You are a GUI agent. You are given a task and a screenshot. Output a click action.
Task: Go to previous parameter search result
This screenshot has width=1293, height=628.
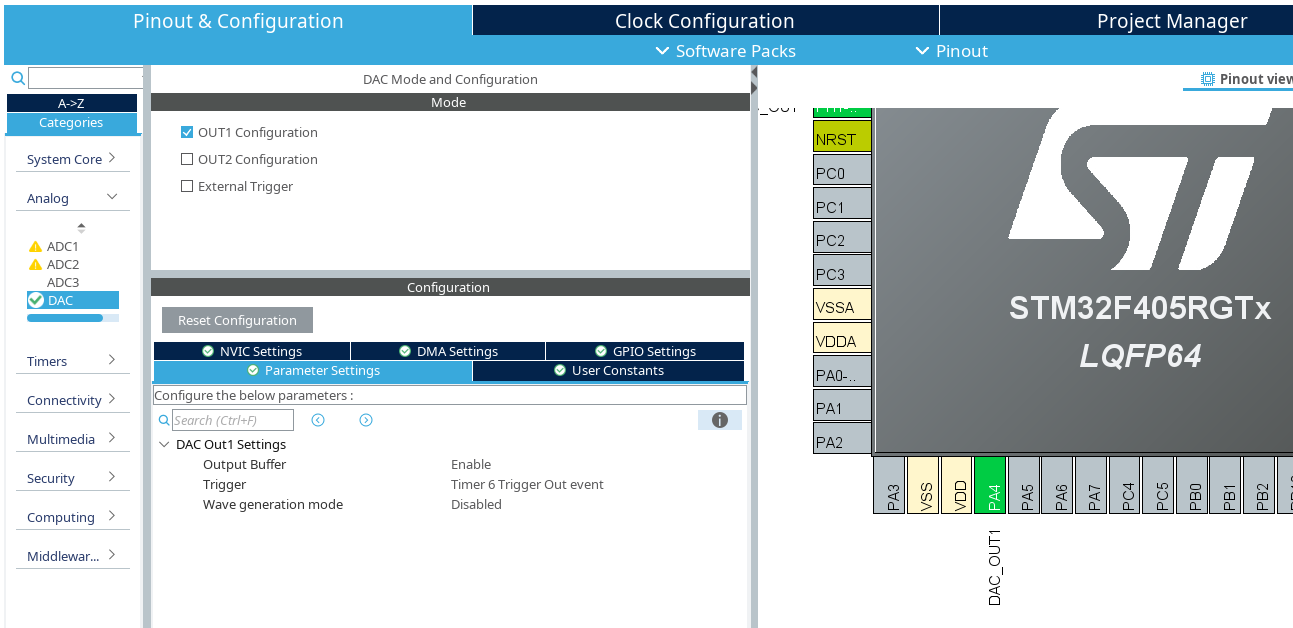coord(318,420)
